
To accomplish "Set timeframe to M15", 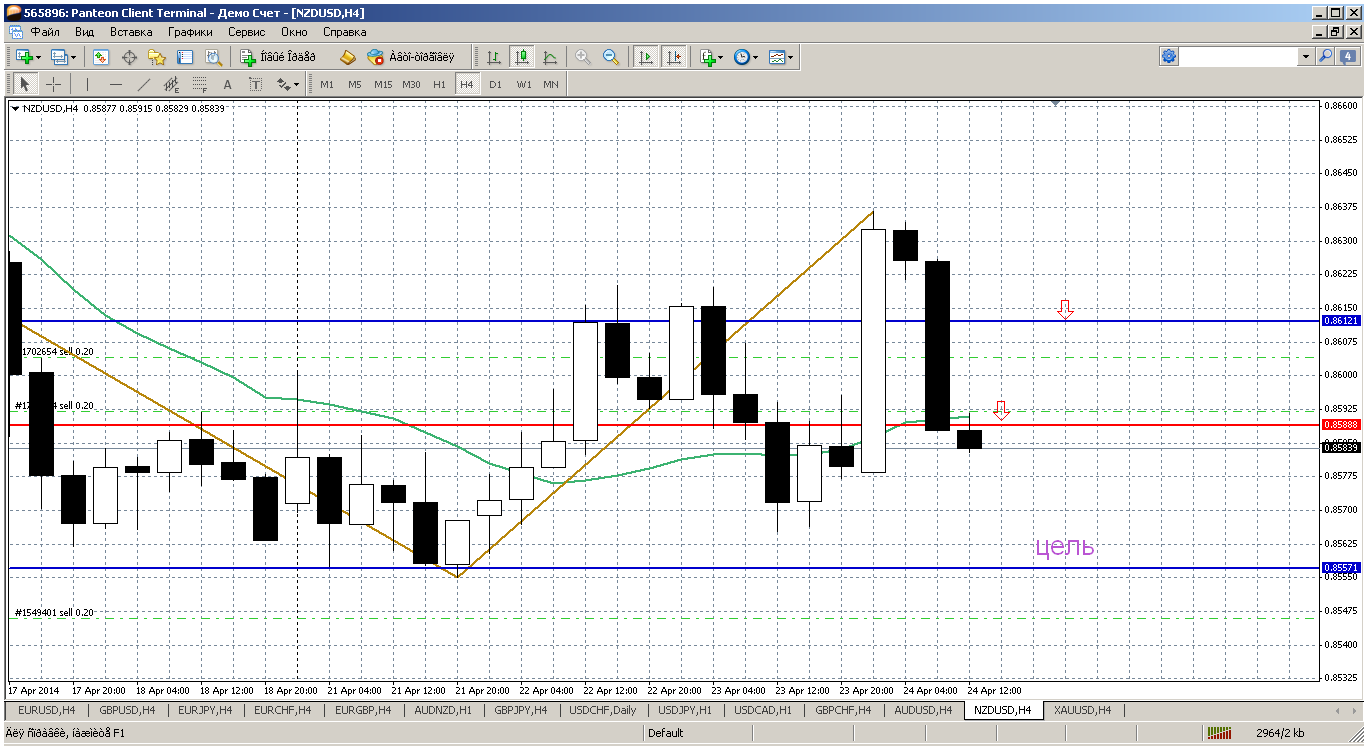I will tap(383, 85).
